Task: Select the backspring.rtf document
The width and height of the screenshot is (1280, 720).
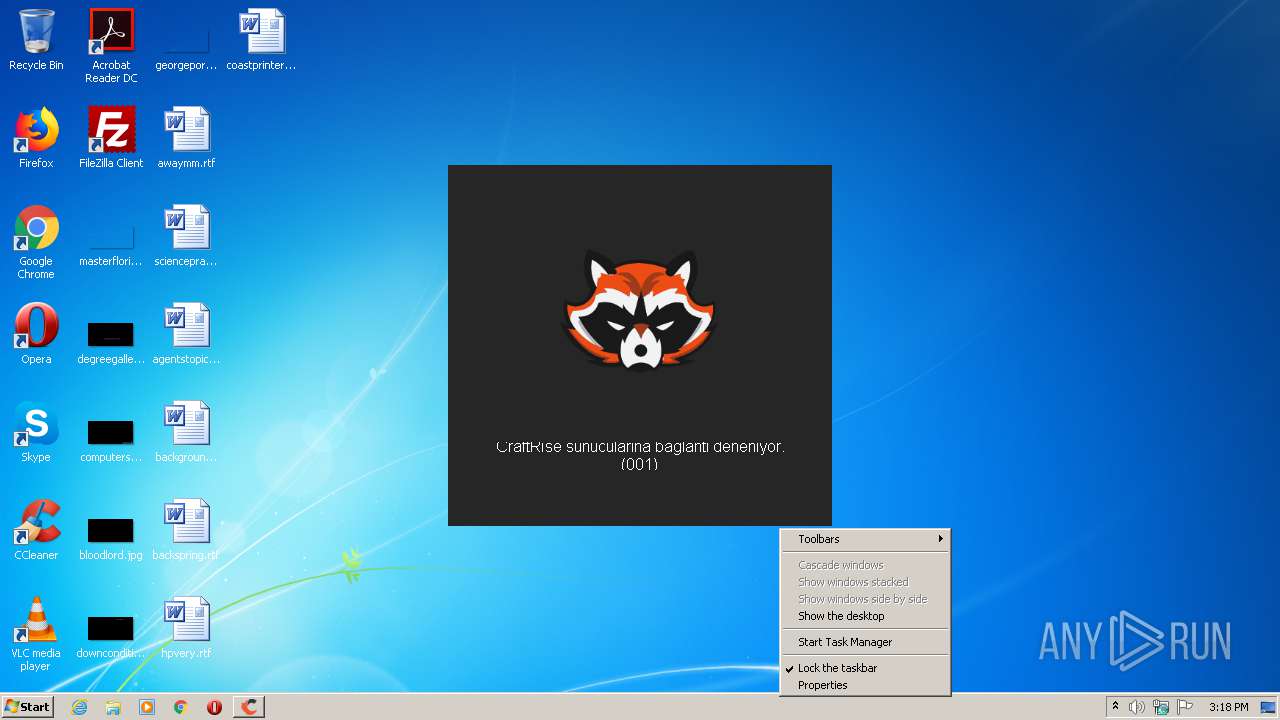Action: [186, 531]
